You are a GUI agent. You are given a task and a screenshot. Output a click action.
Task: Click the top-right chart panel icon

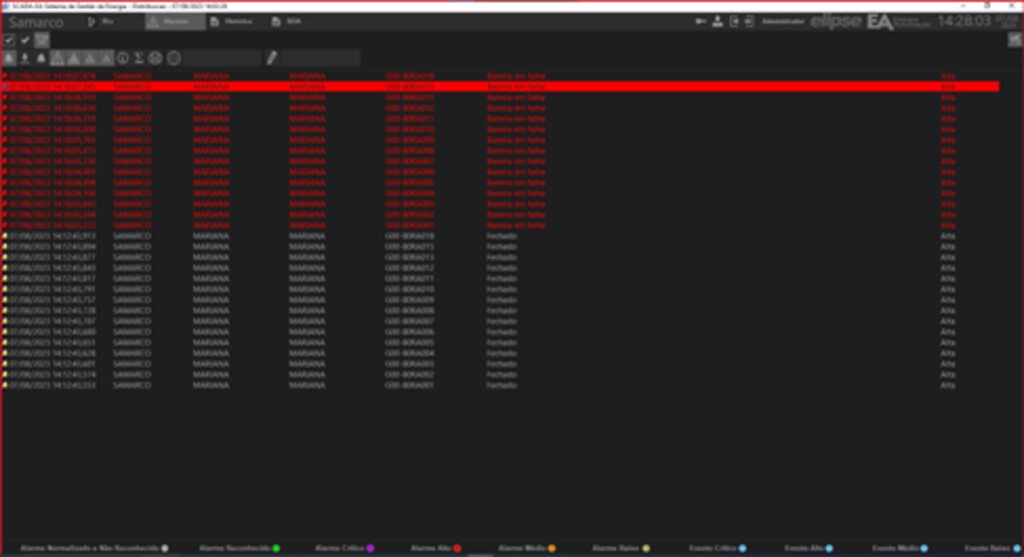point(1014,40)
